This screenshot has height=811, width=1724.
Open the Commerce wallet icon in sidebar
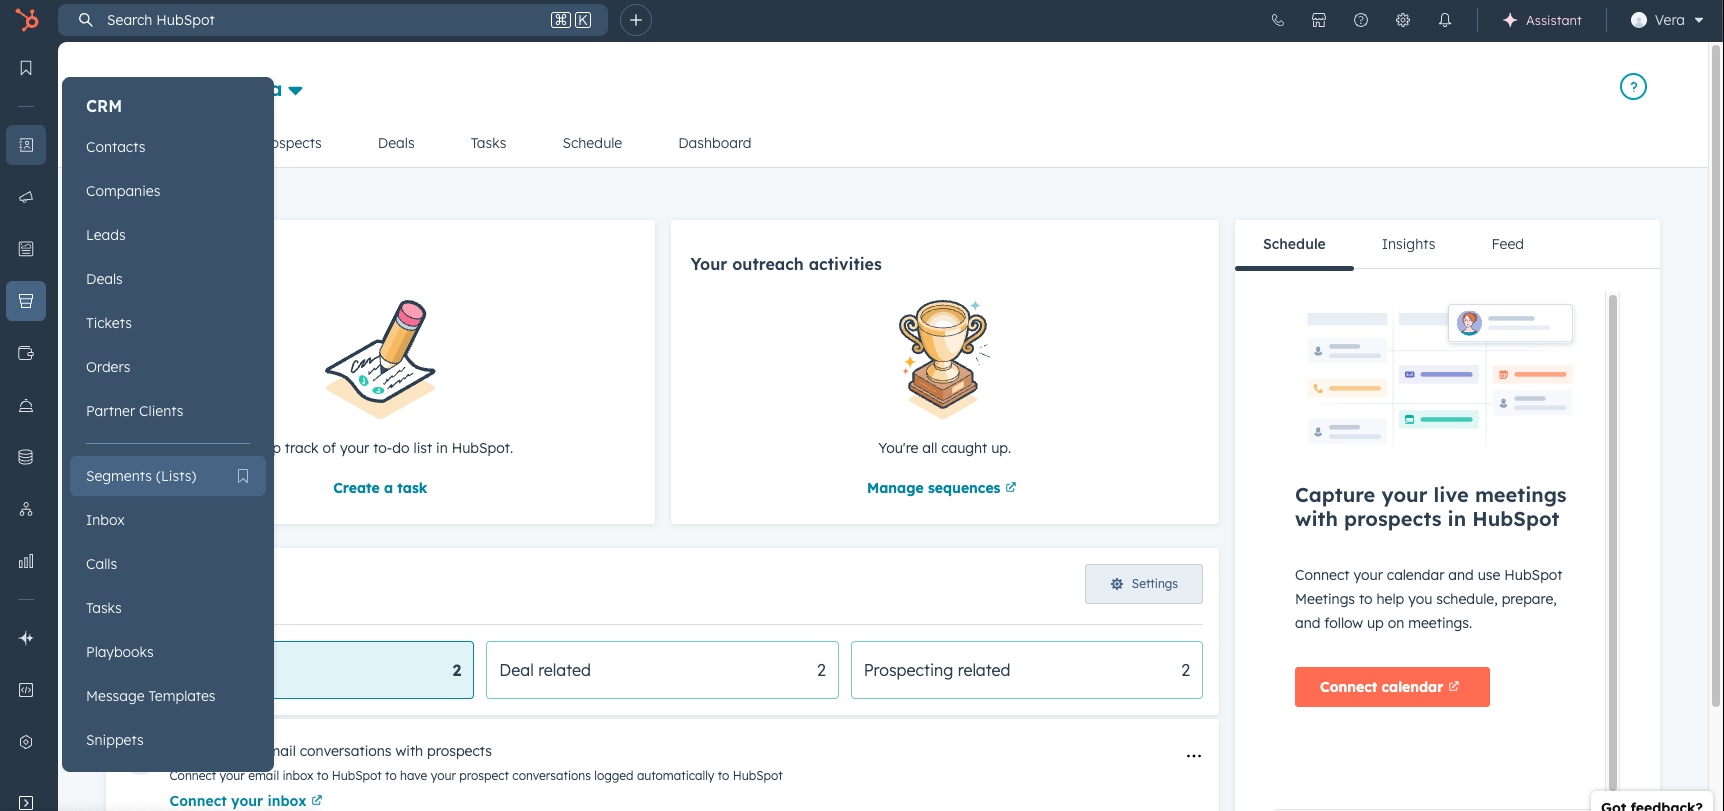[x=26, y=353]
